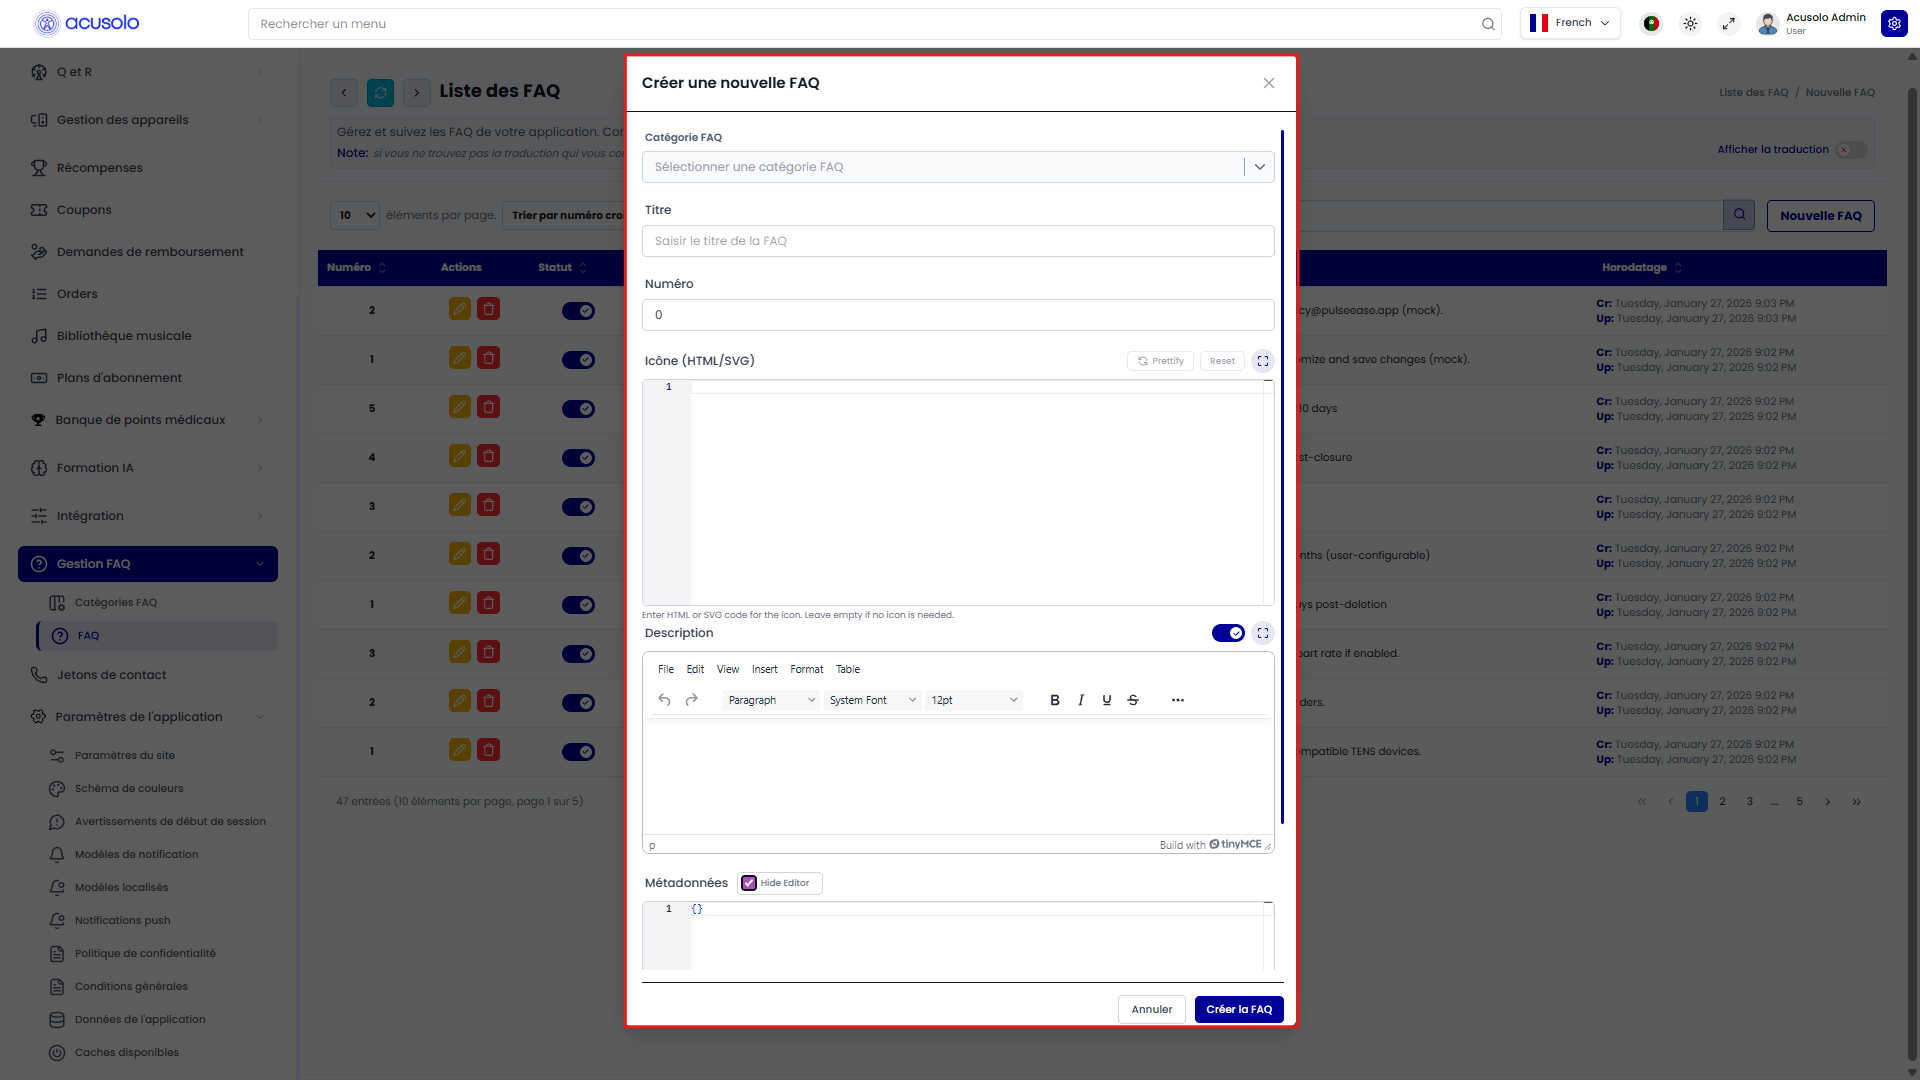1920x1080 pixels.
Task: Click the Strikethrough formatting icon
Action: [x=1133, y=700]
